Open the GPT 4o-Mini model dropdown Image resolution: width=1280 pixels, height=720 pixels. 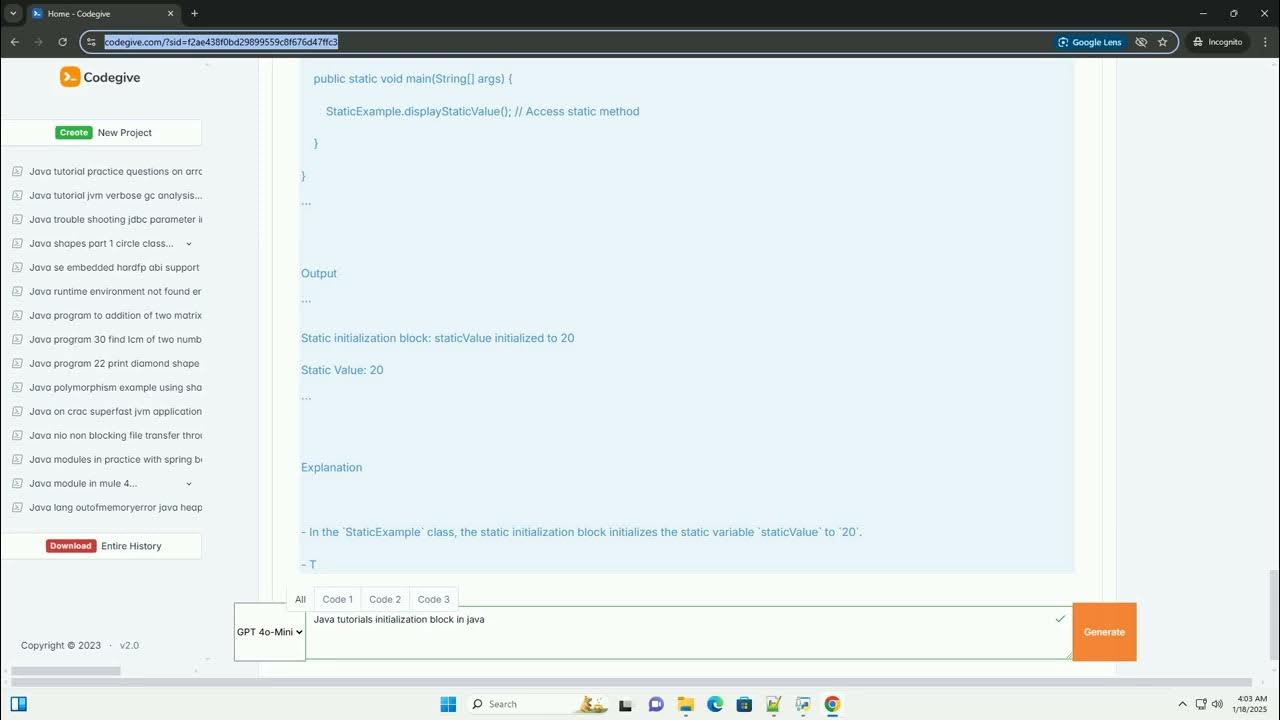[x=270, y=632]
